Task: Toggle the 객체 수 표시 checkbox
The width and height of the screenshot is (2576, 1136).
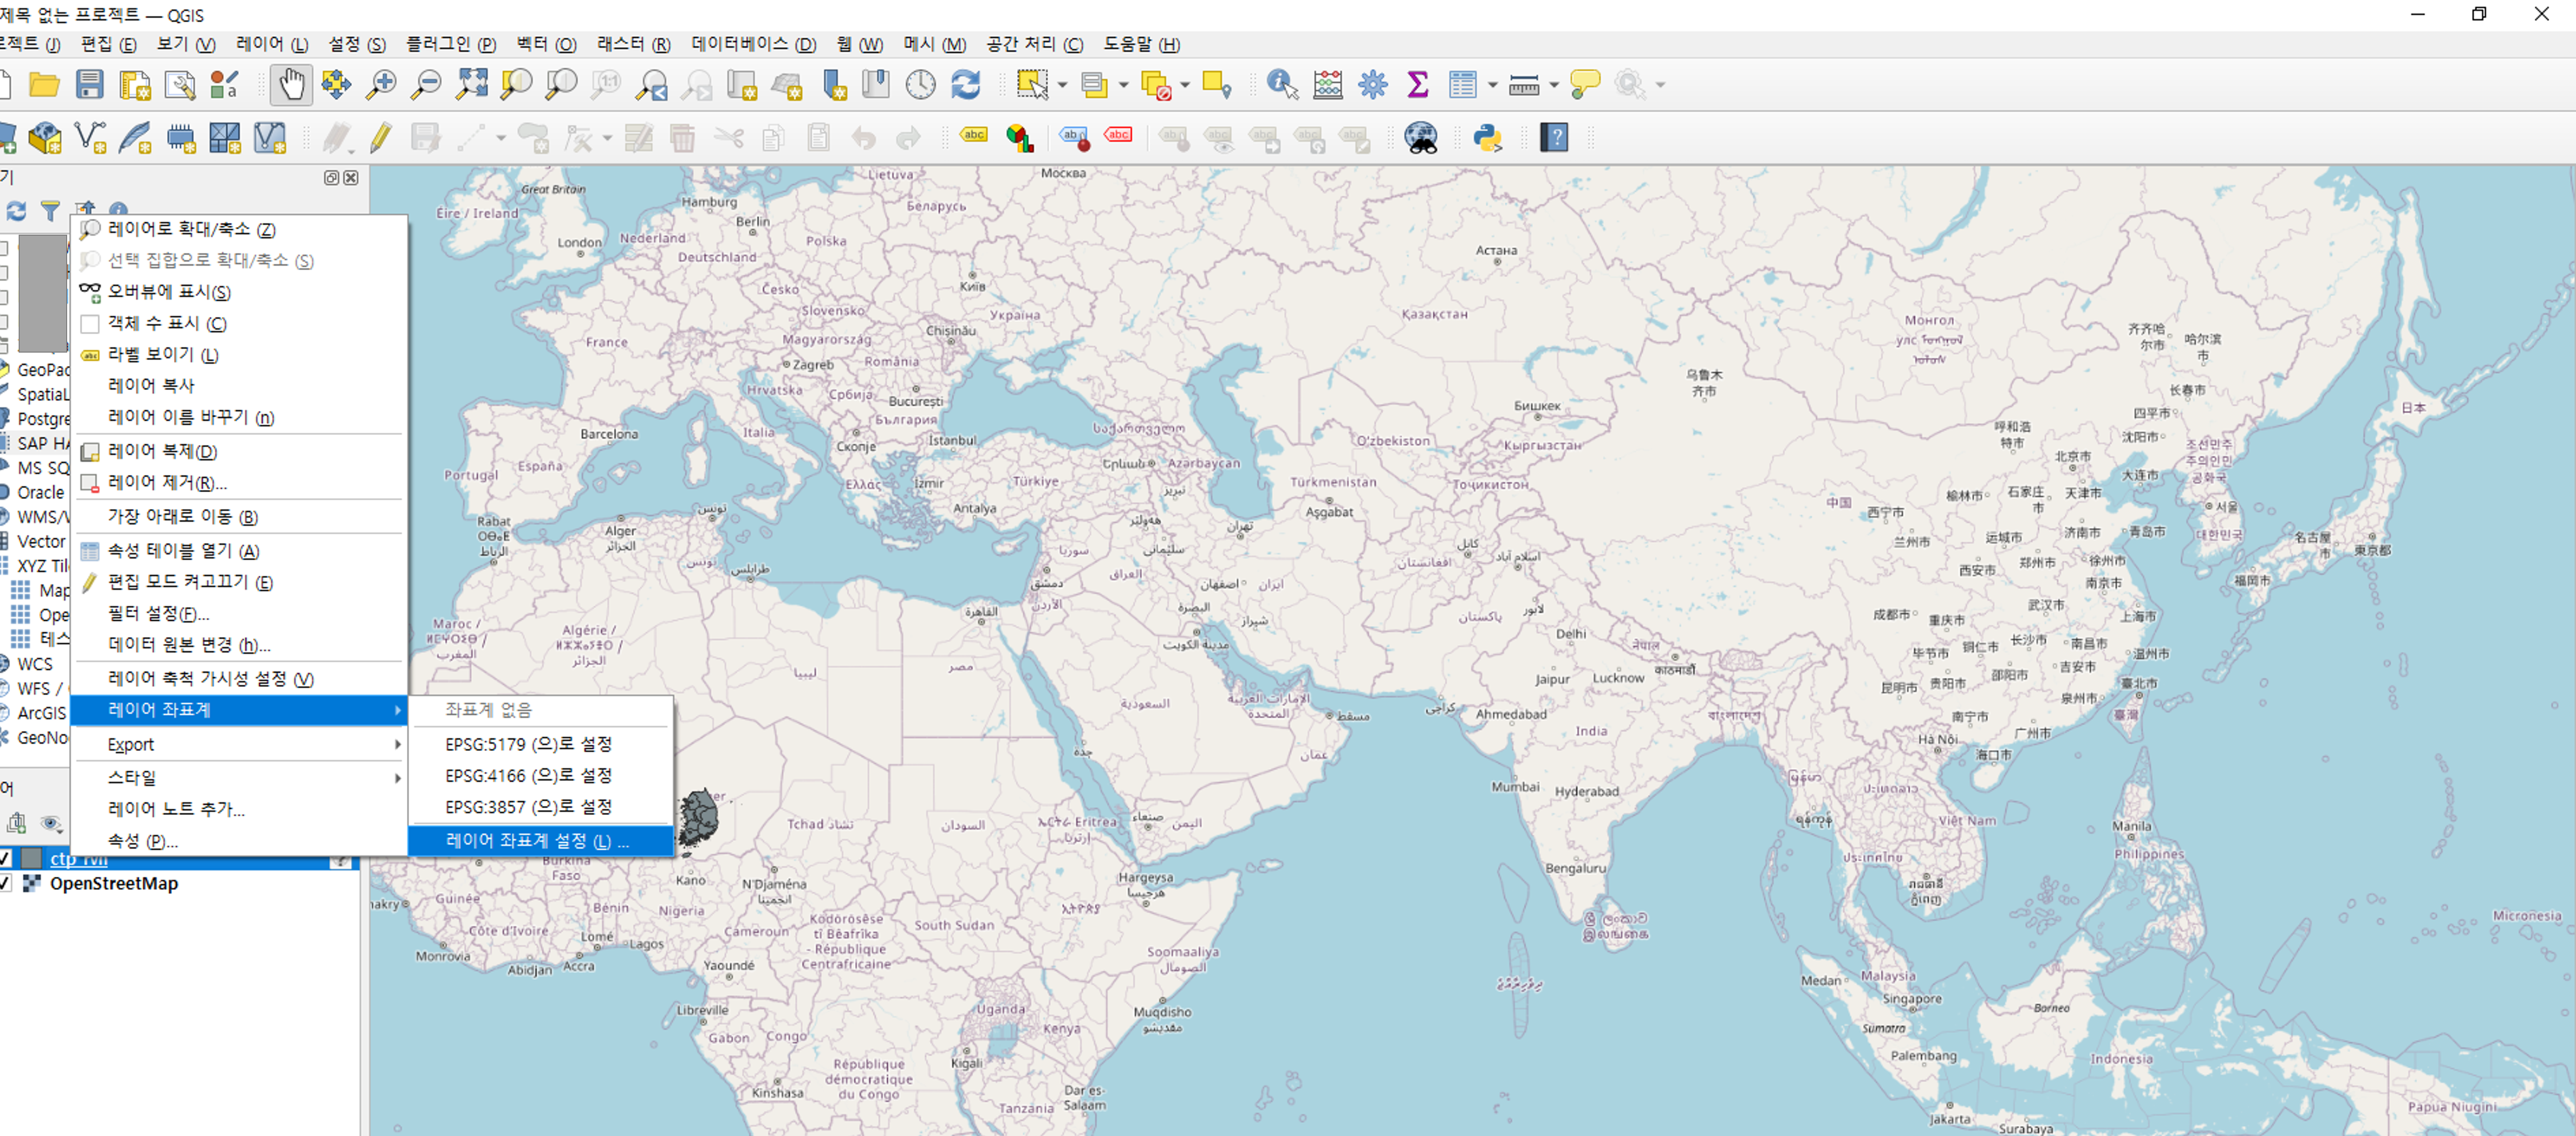Action: click(x=90, y=324)
